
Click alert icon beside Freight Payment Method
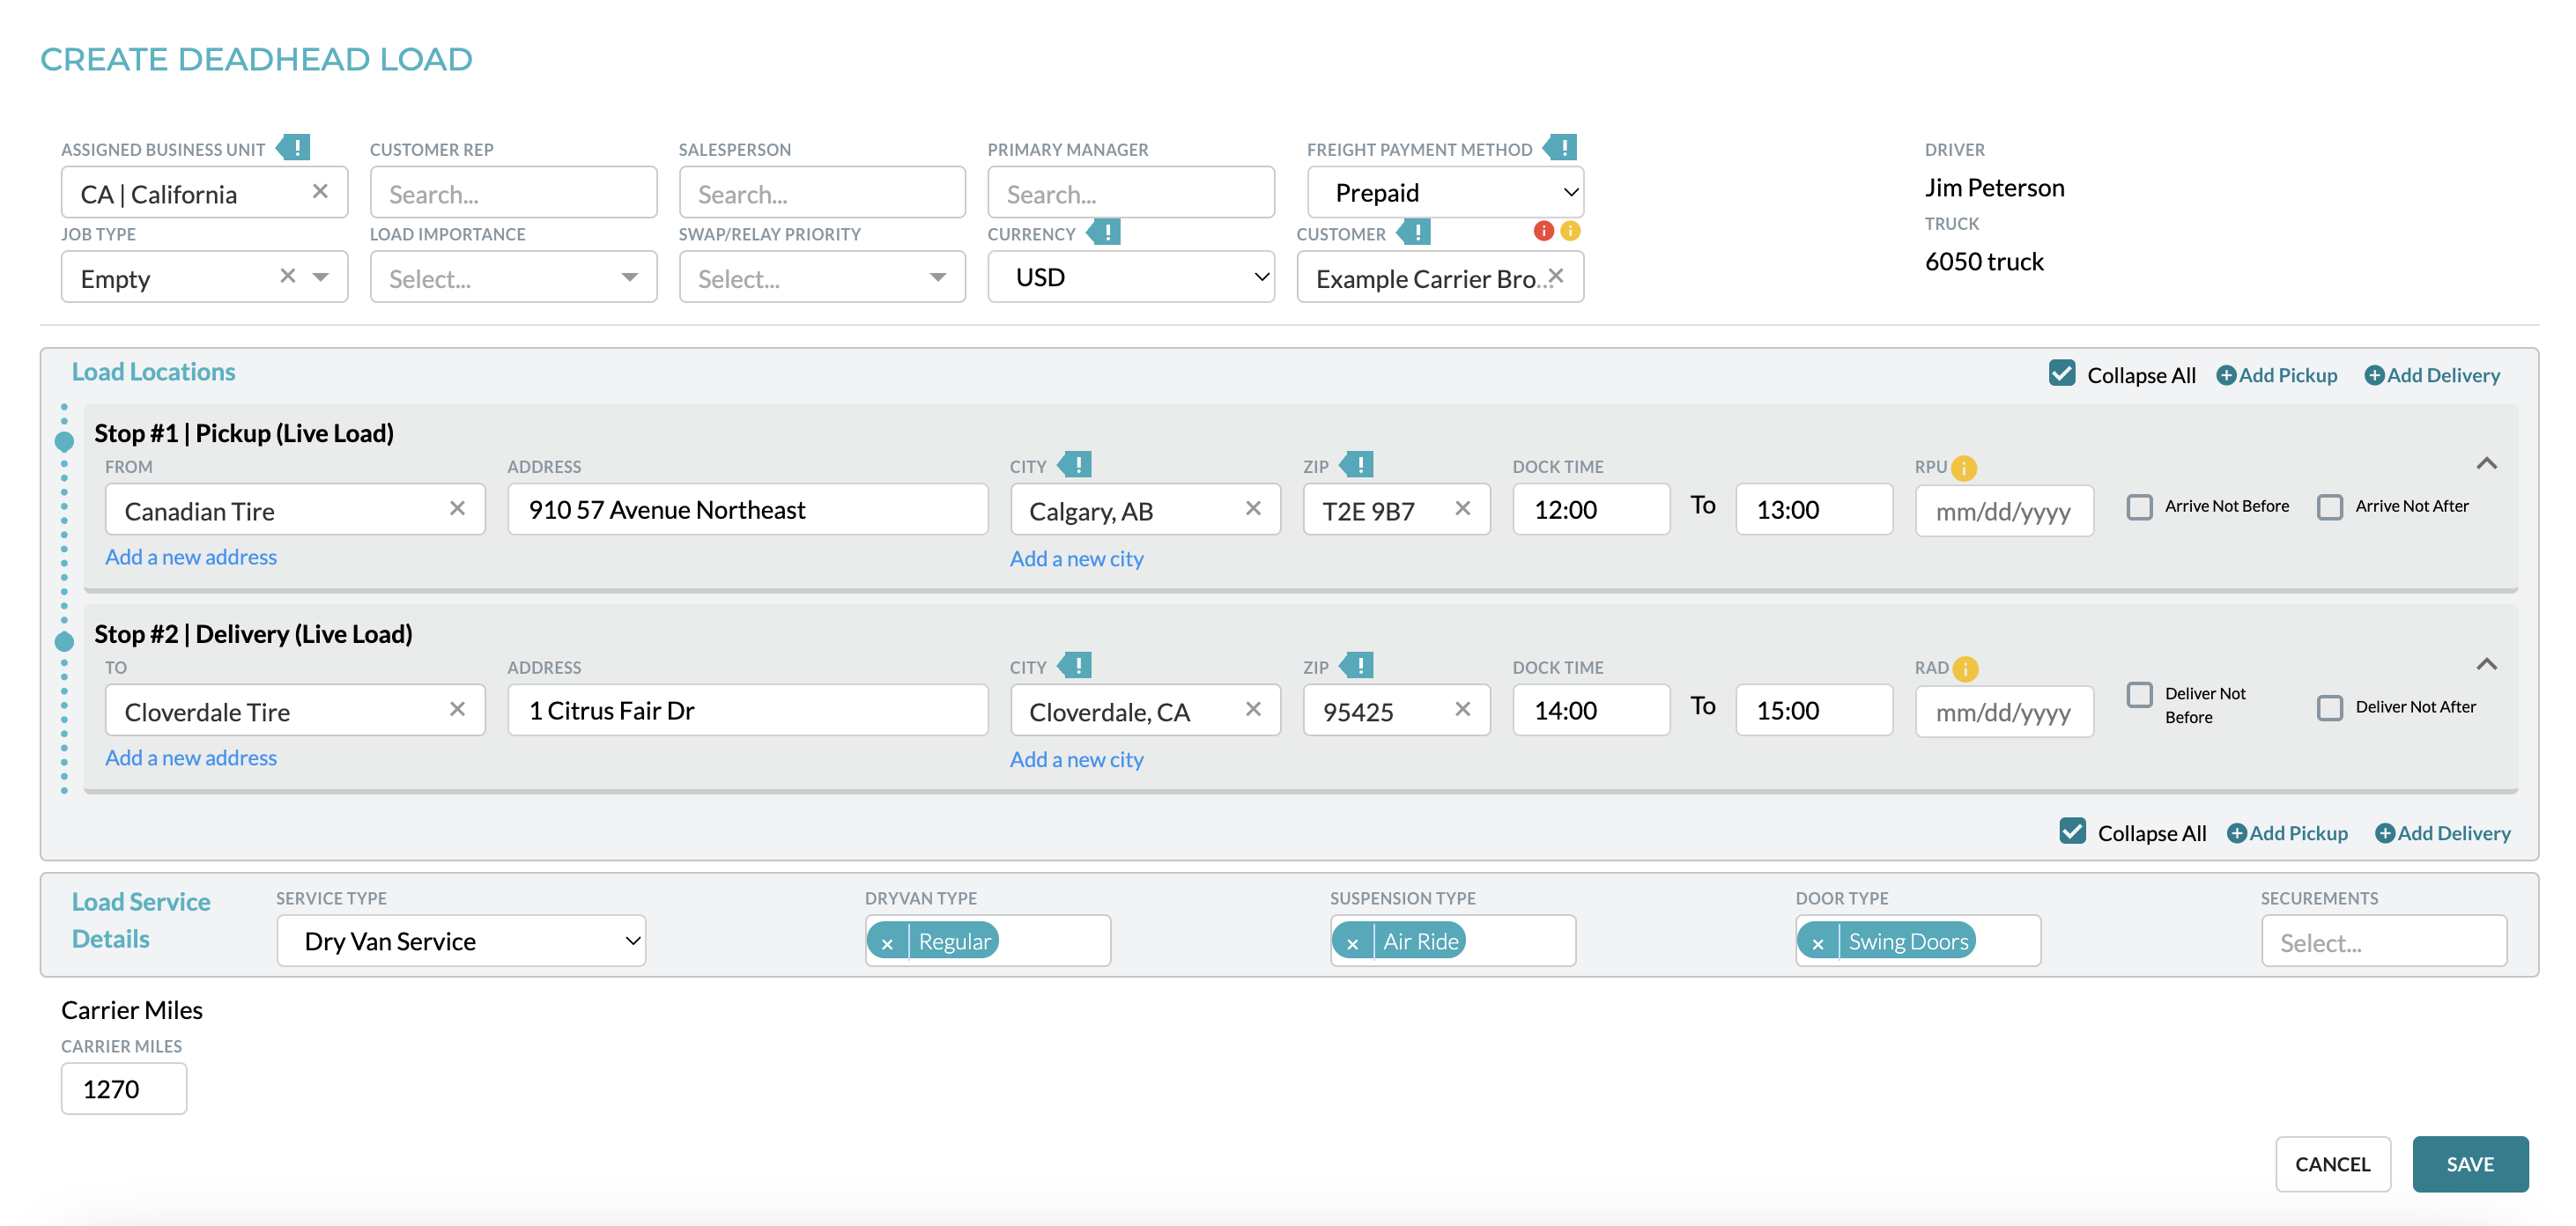tap(1561, 147)
